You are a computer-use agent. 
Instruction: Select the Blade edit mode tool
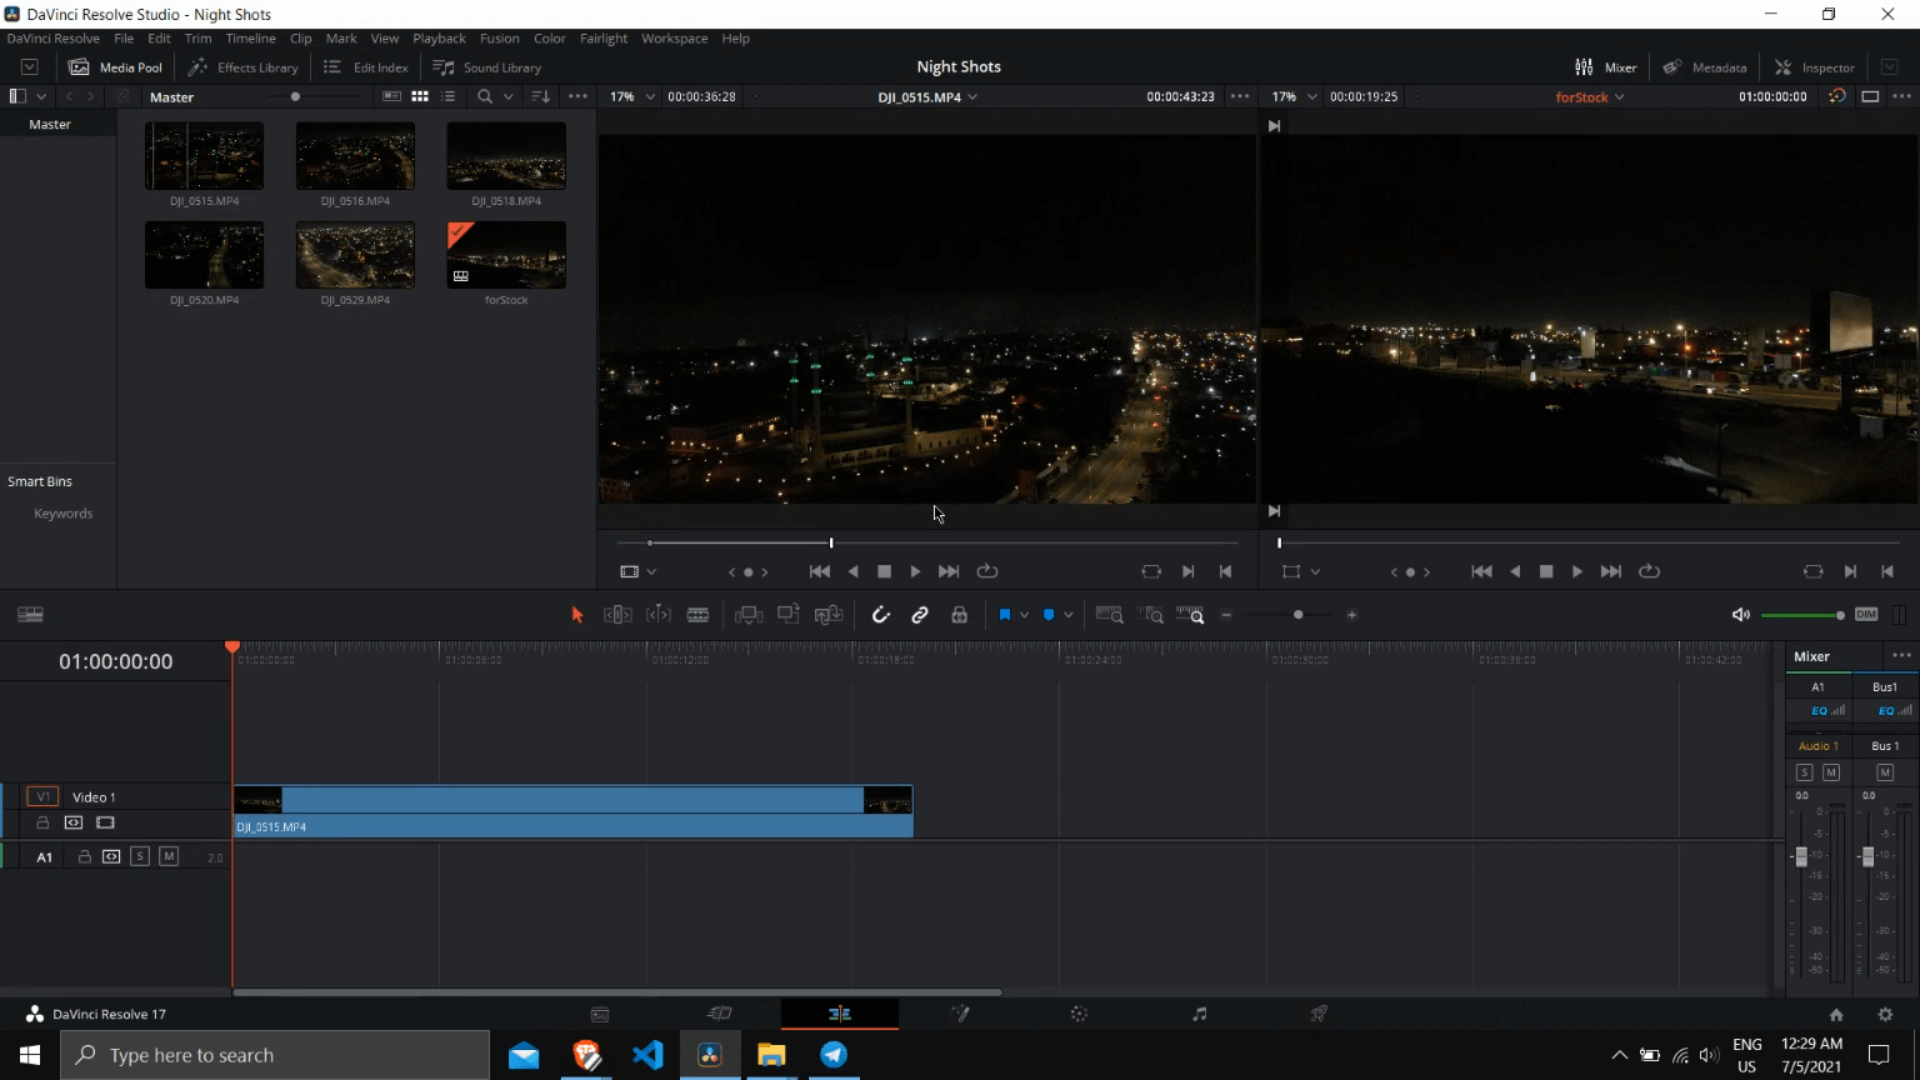(698, 615)
